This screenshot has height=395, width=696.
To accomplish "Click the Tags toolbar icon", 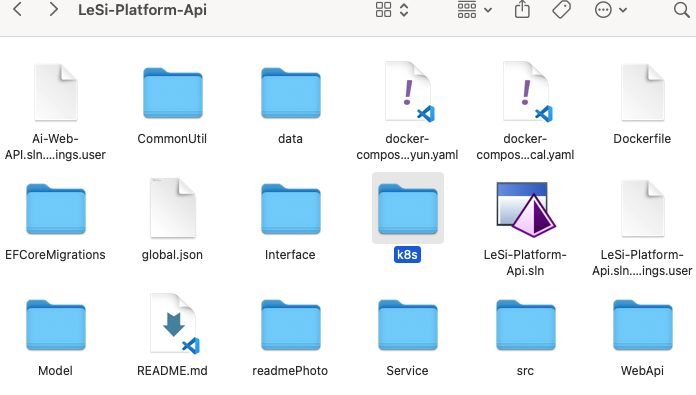I will pyautogui.click(x=562, y=9).
